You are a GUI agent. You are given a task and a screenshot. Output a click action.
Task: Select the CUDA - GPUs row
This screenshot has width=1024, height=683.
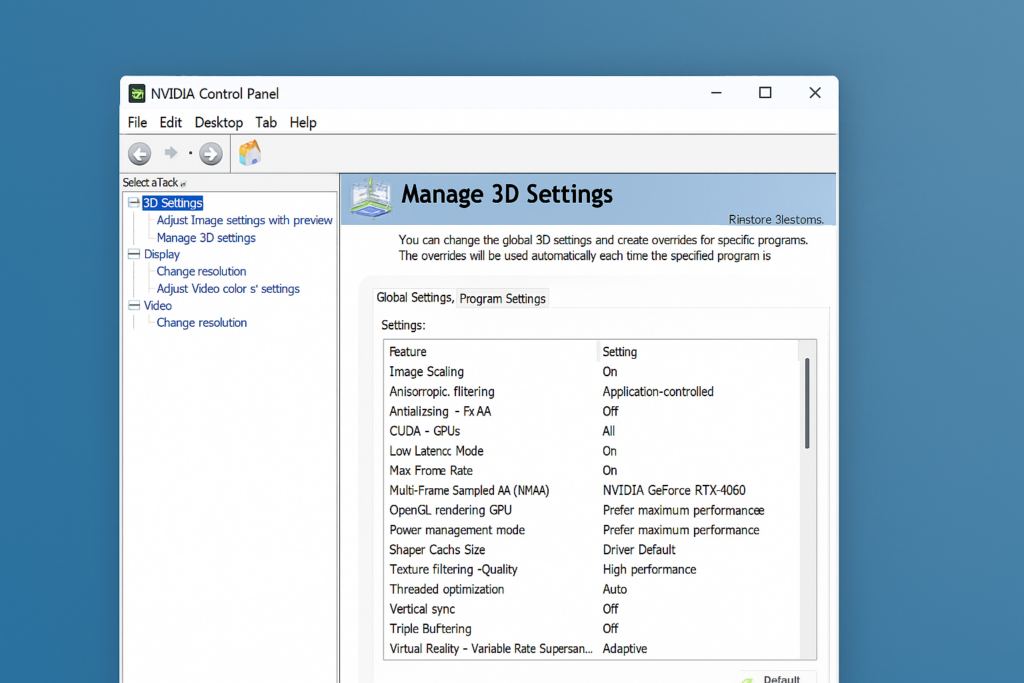(591, 431)
